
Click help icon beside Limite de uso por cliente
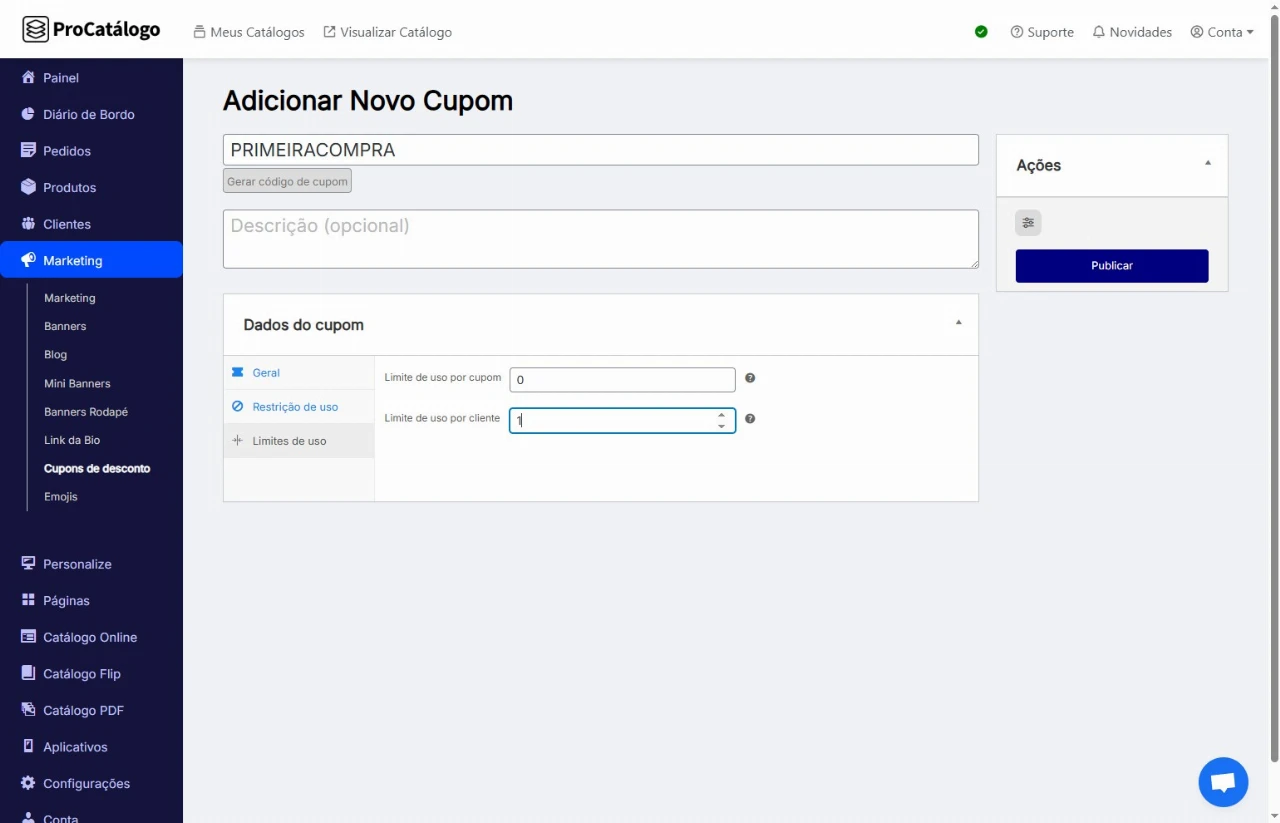[750, 419]
